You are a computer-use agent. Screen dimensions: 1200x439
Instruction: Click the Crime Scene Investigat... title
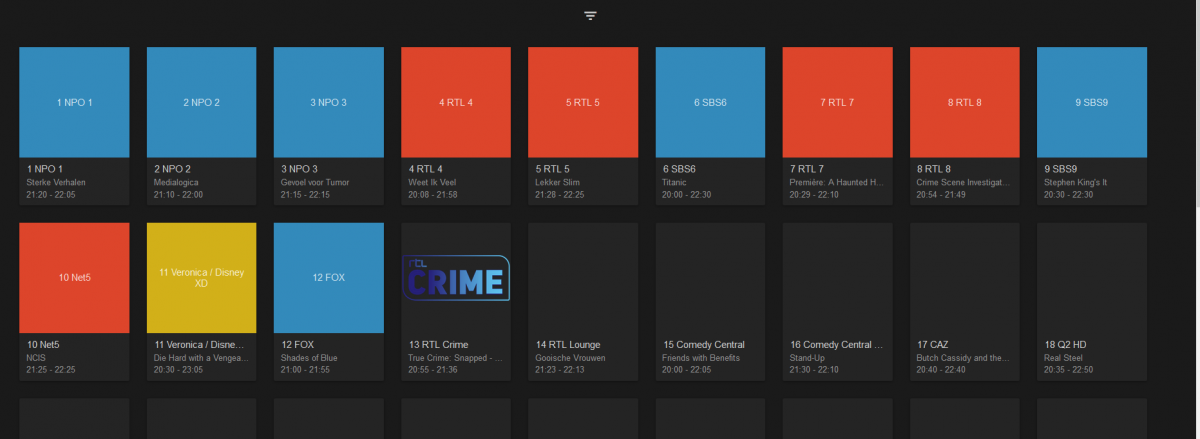tap(964, 182)
